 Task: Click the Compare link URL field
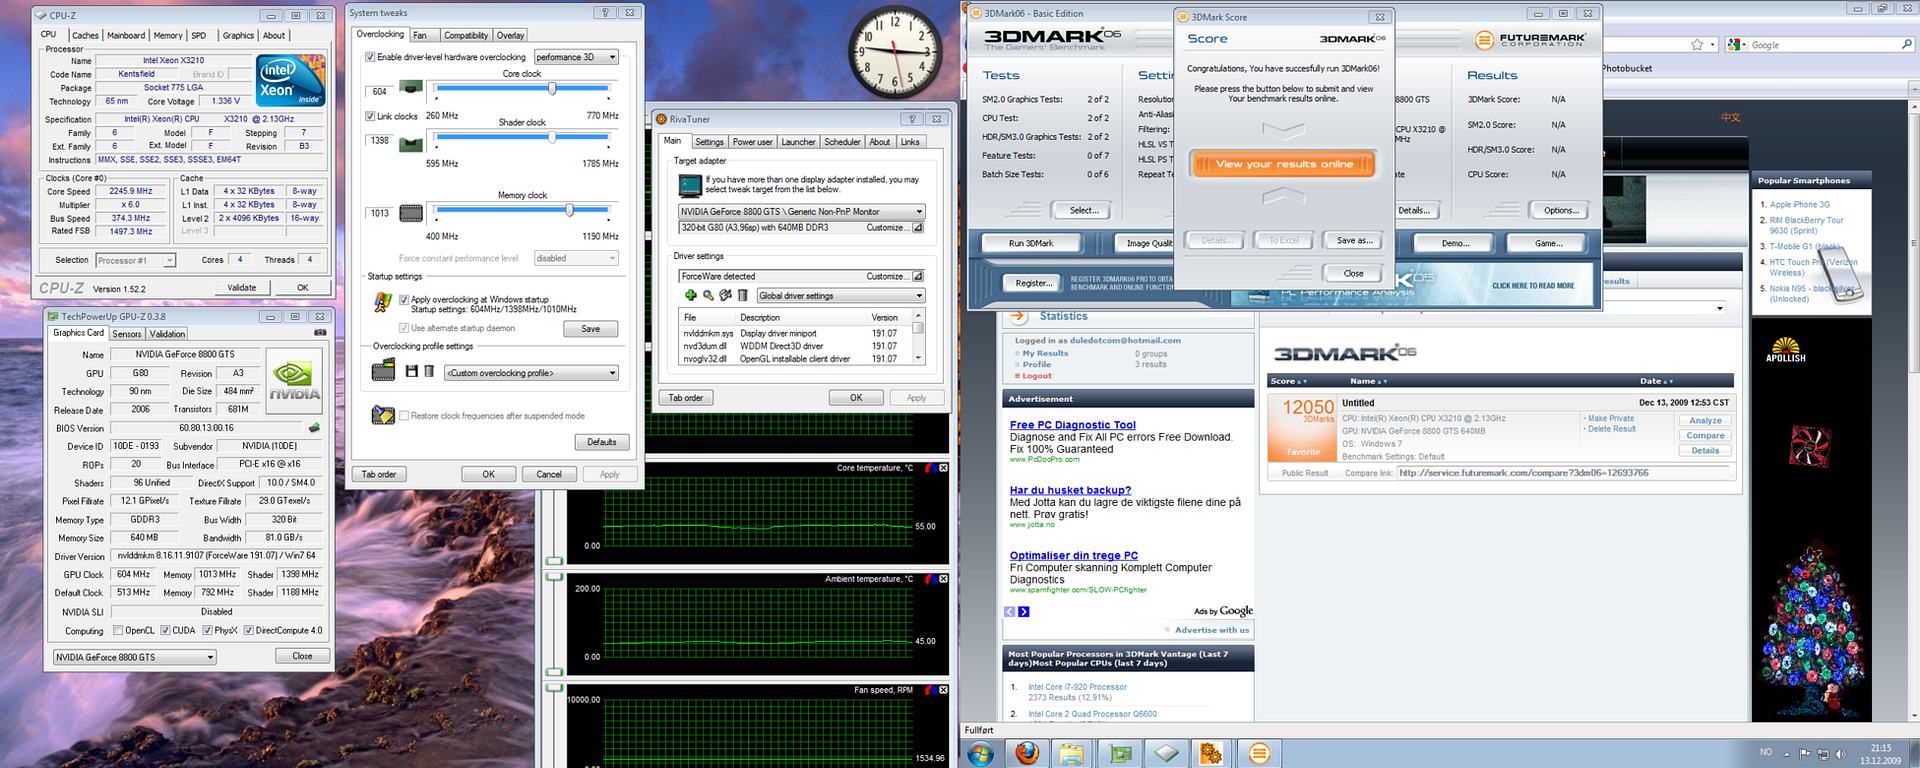(1563, 473)
